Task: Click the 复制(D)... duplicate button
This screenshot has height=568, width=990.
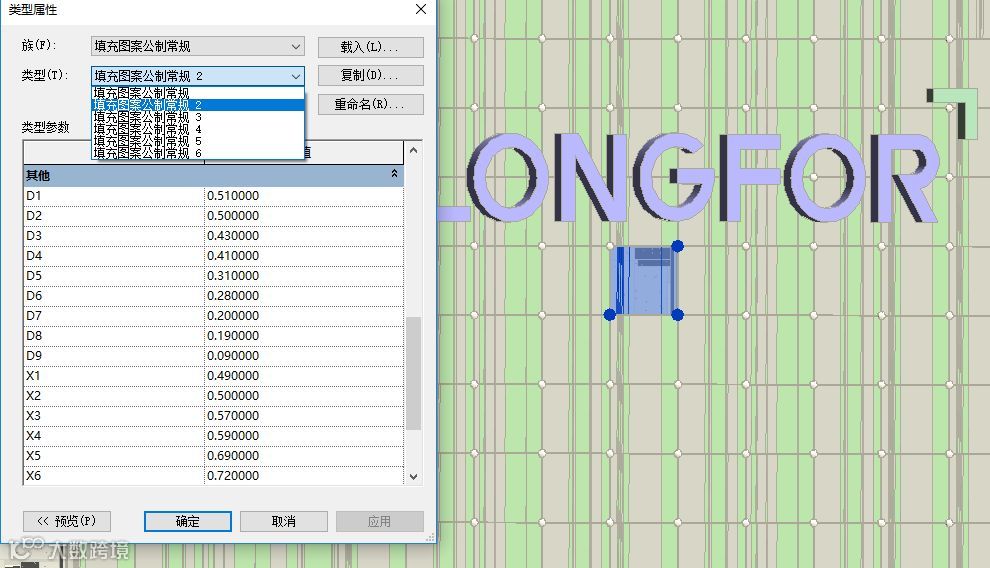Action: click(371, 75)
